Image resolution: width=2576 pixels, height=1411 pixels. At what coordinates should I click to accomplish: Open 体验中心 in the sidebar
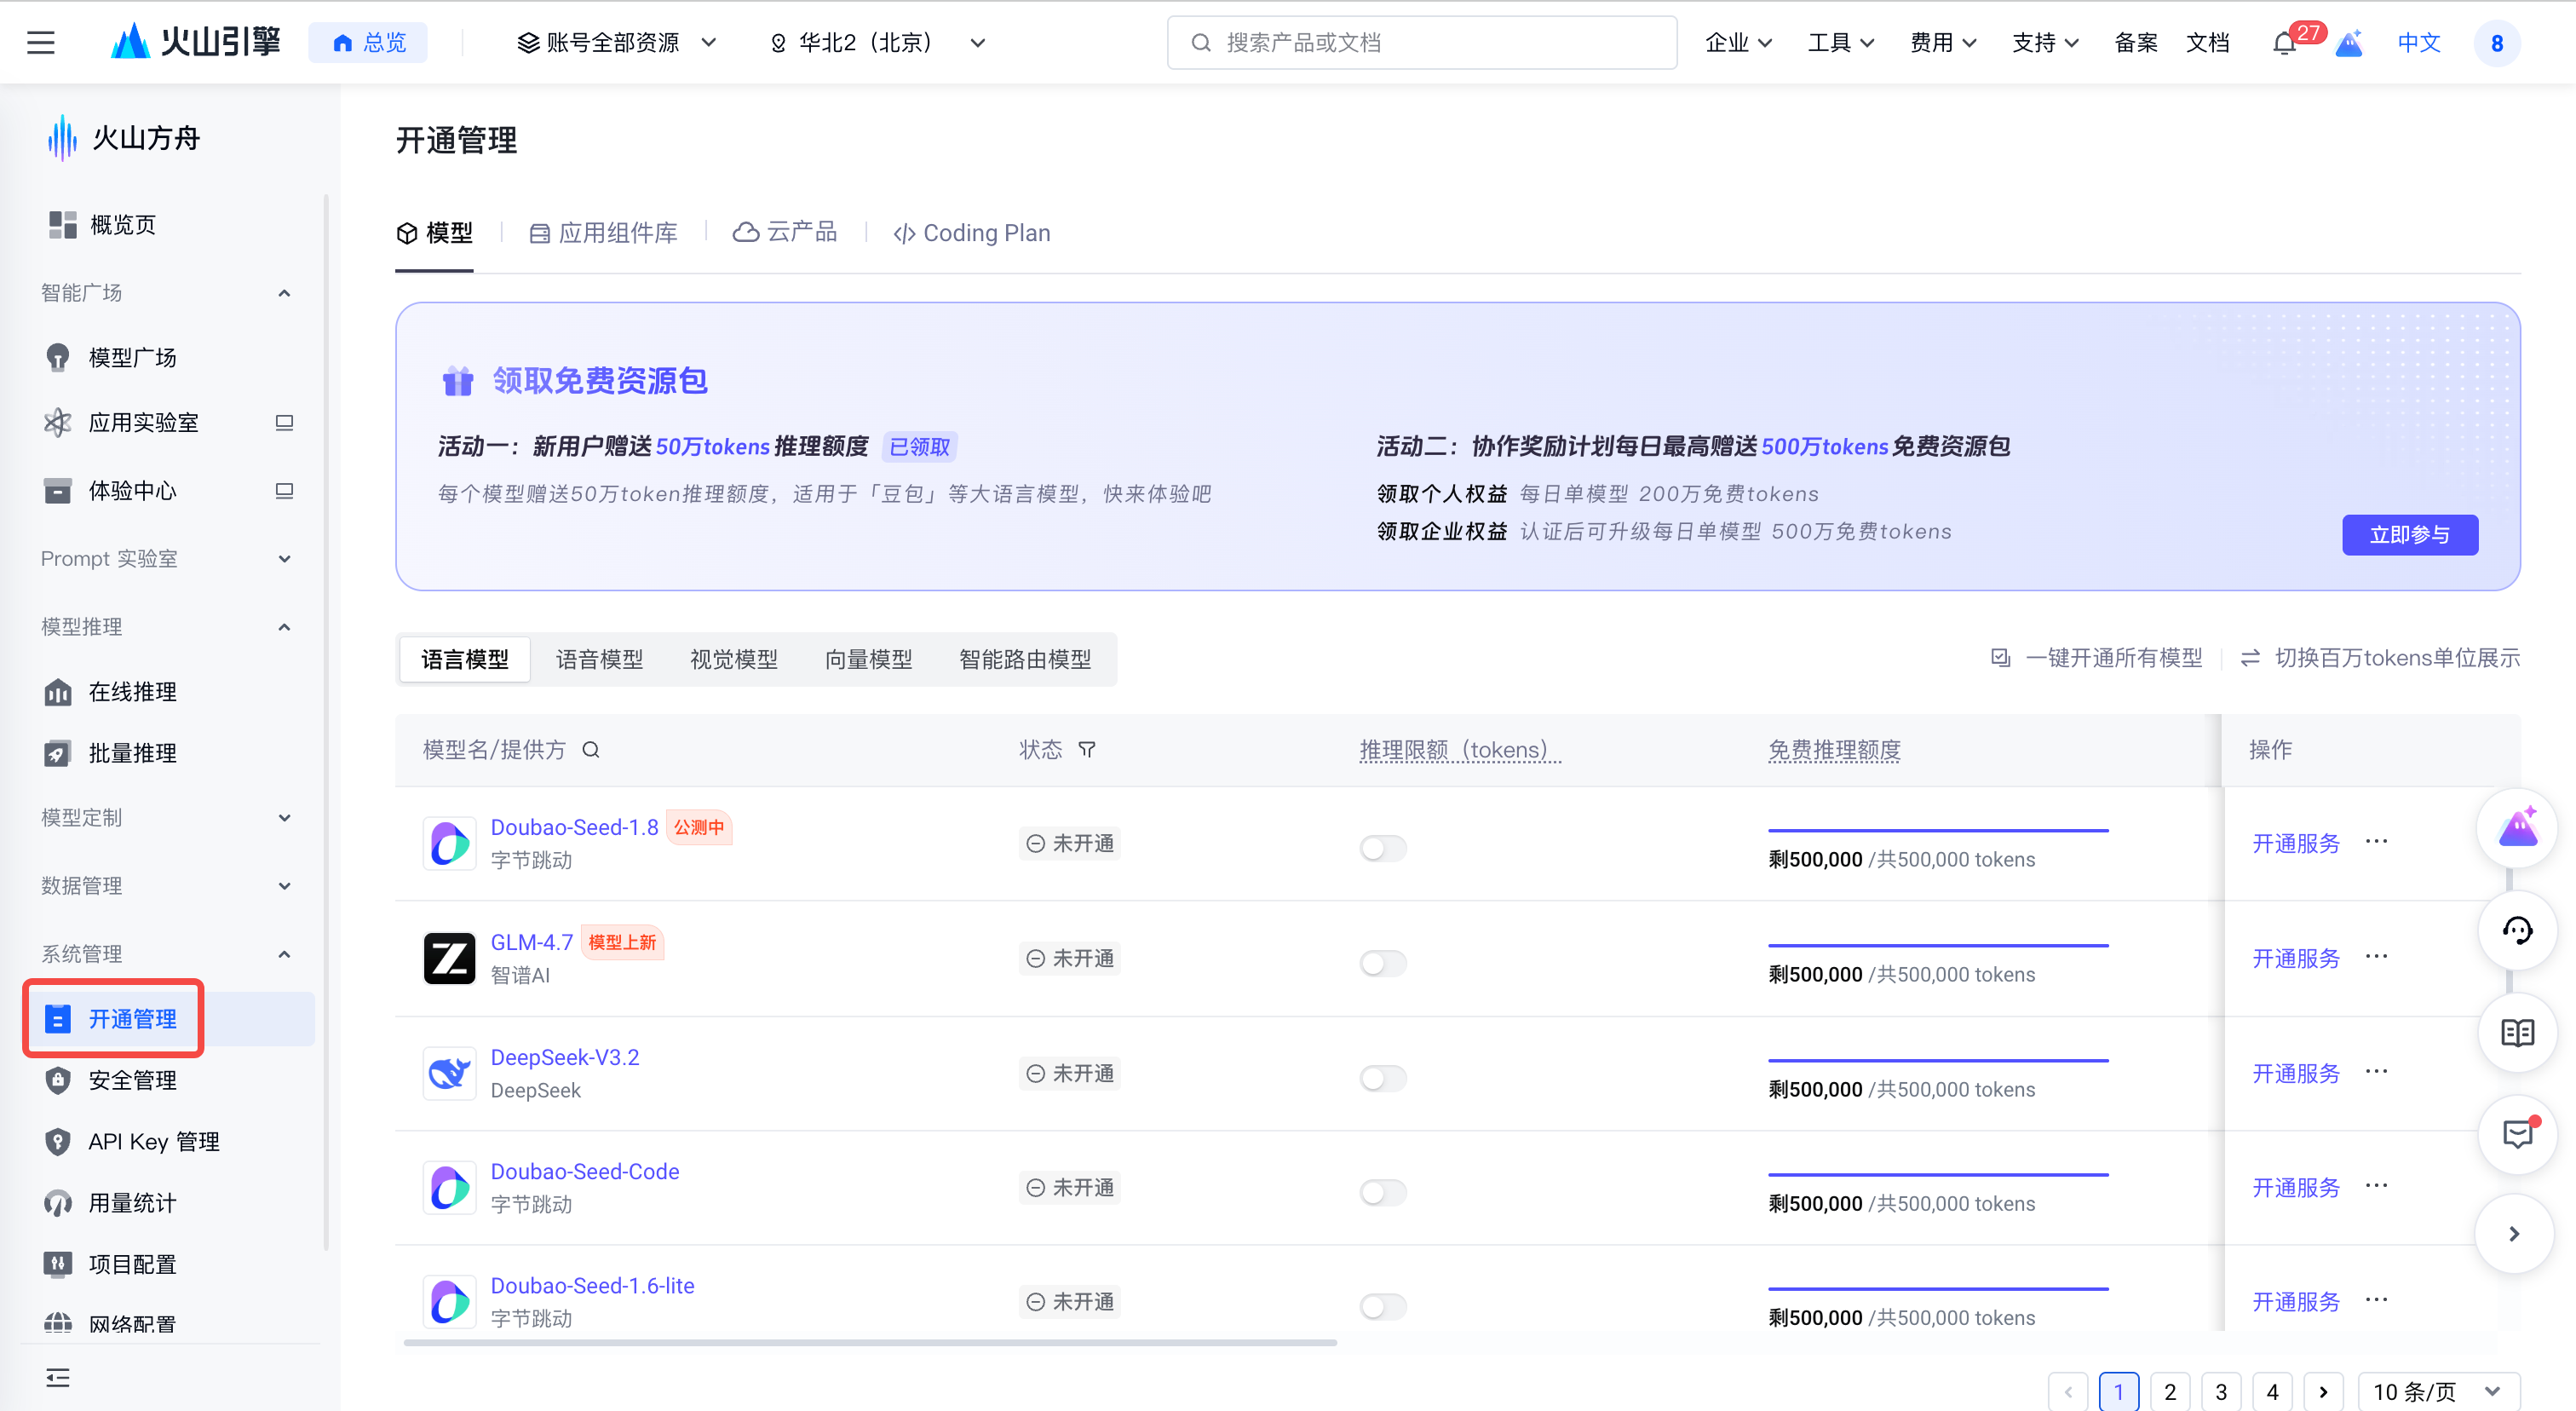pos(132,490)
